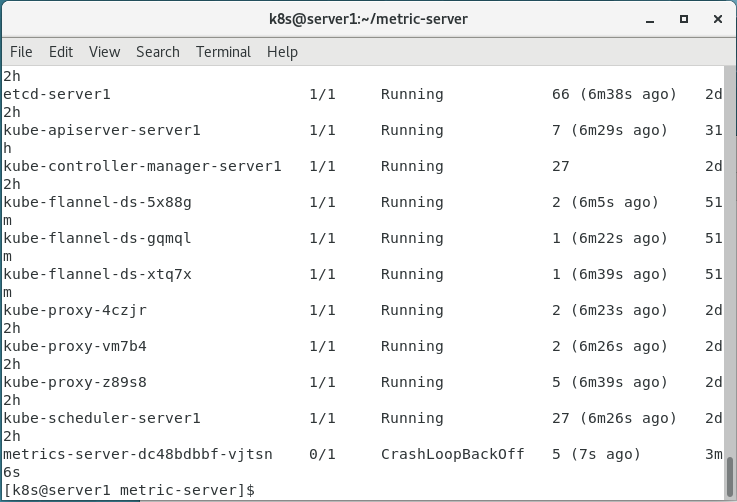Click the kube-flannel-ds-5x88g pod name
The width and height of the screenshot is (737, 502).
pyautogui.click(x=97, y=202)
